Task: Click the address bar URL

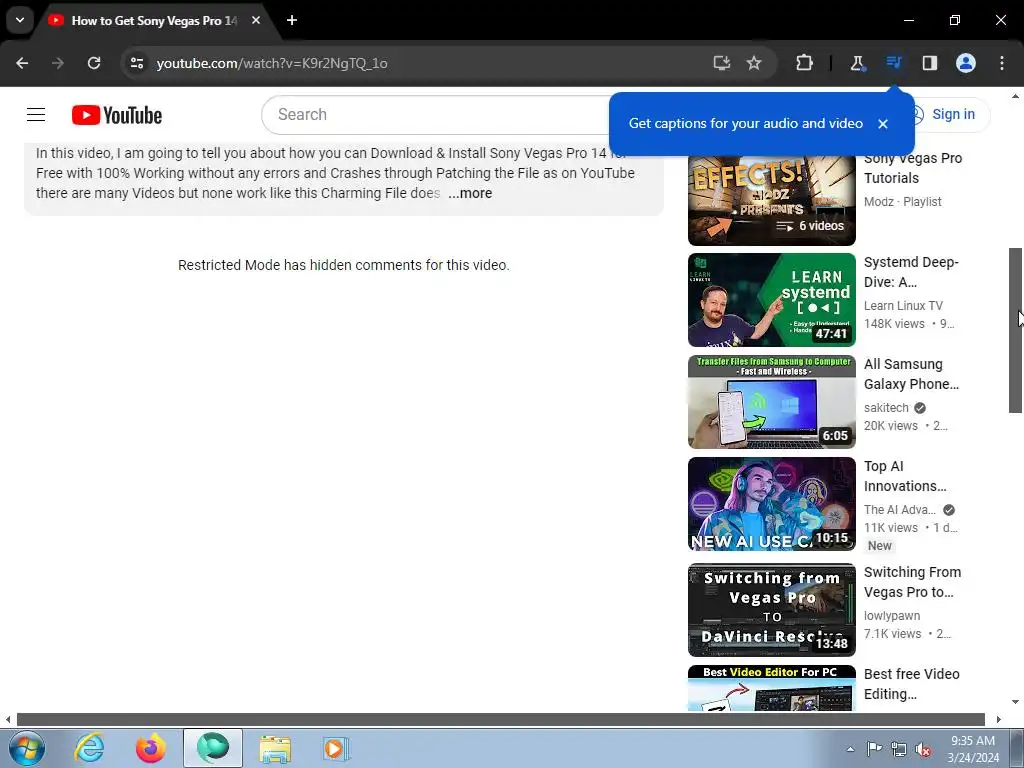Action: (272, 63)
